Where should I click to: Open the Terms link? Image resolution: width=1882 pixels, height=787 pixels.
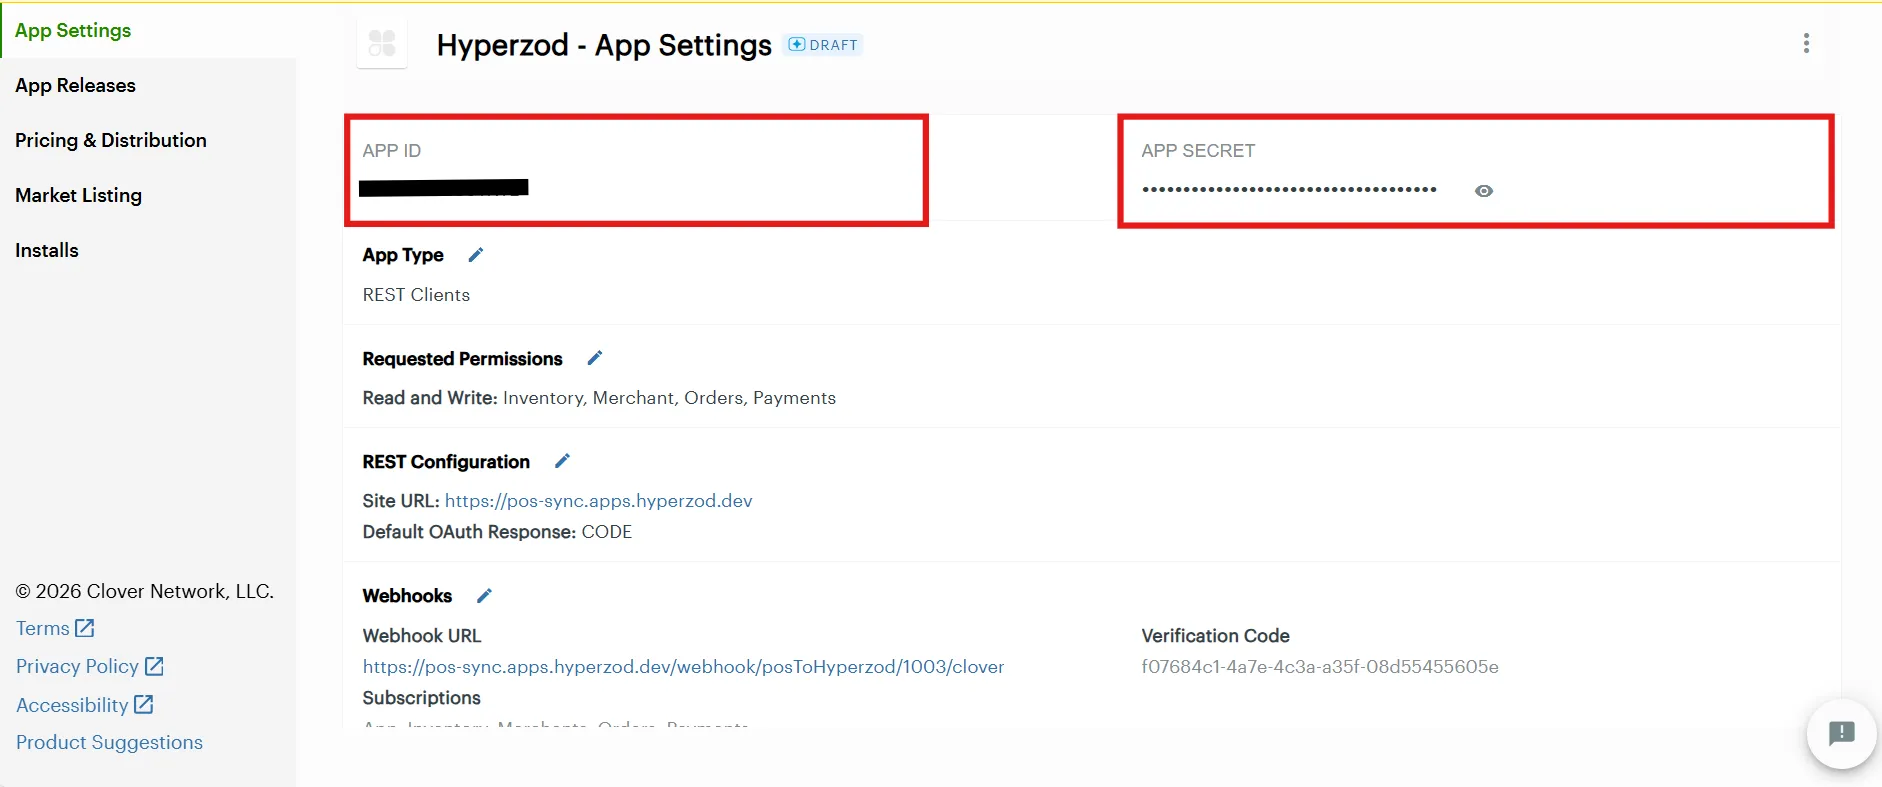point(55,628)
